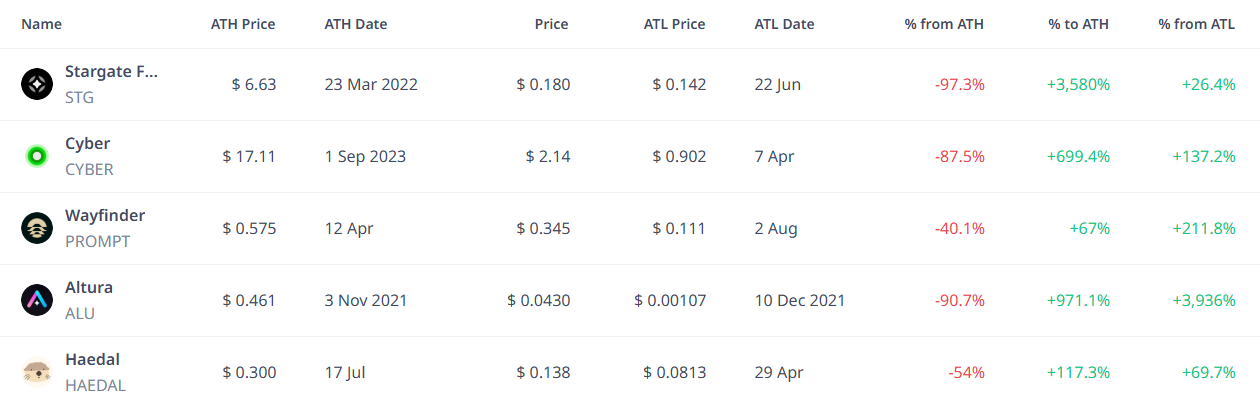1260x408 pixels.
Task: Sort by current Price column header
Action: (x=551, y=24)
